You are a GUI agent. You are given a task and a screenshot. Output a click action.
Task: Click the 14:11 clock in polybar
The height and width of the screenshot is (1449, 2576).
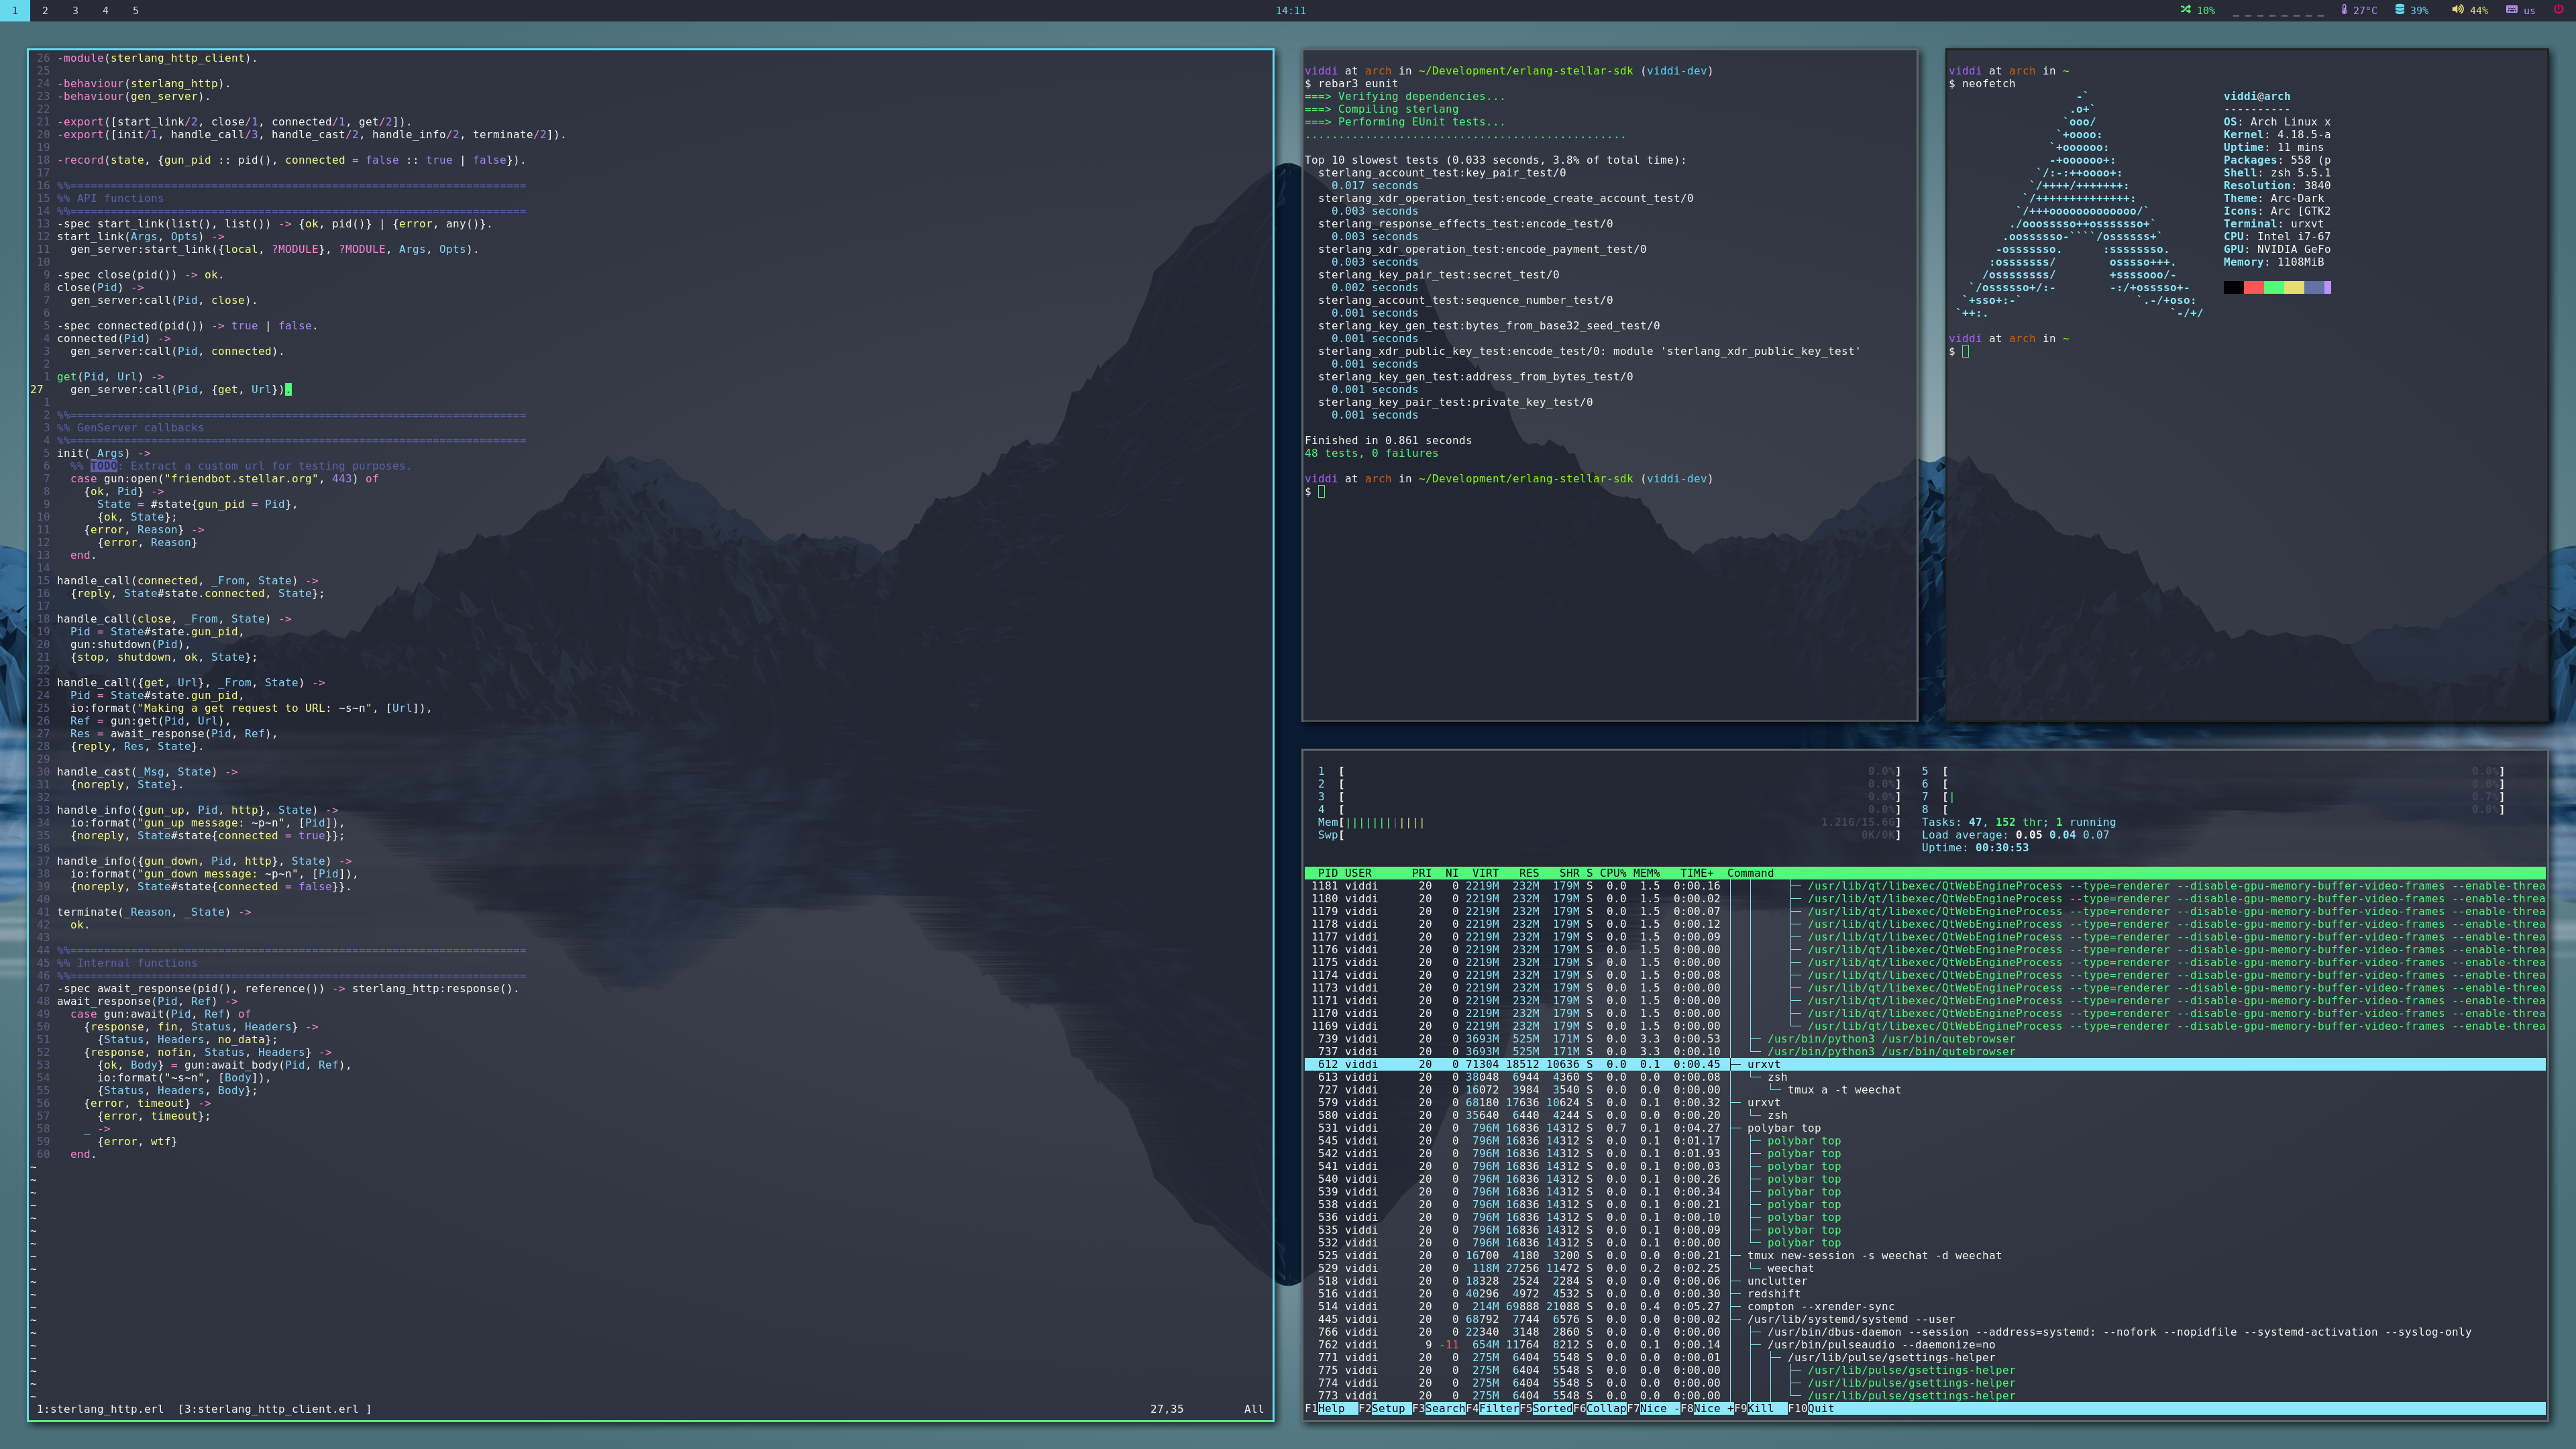click(1290, 10)
